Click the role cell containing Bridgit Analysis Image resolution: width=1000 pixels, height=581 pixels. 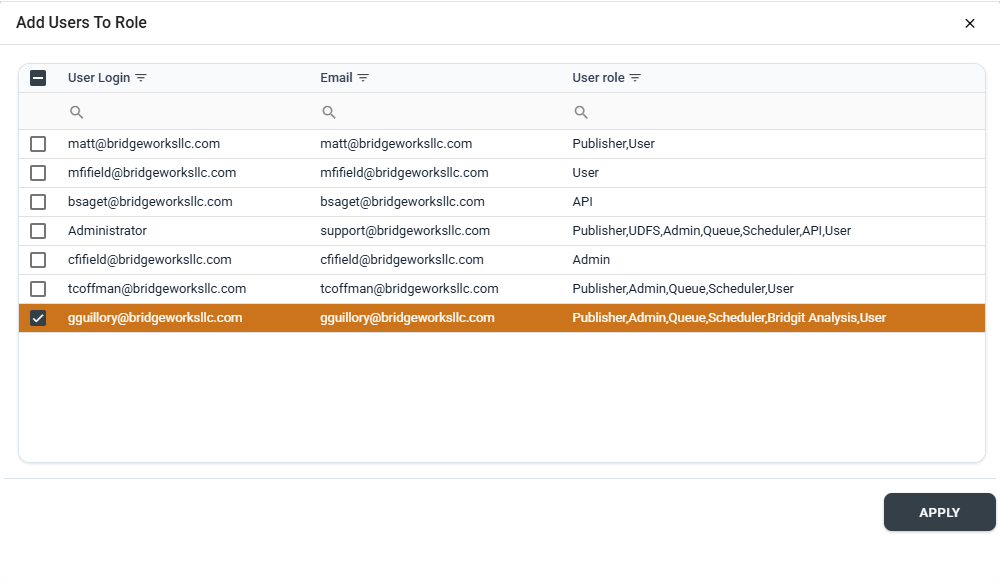729,318
